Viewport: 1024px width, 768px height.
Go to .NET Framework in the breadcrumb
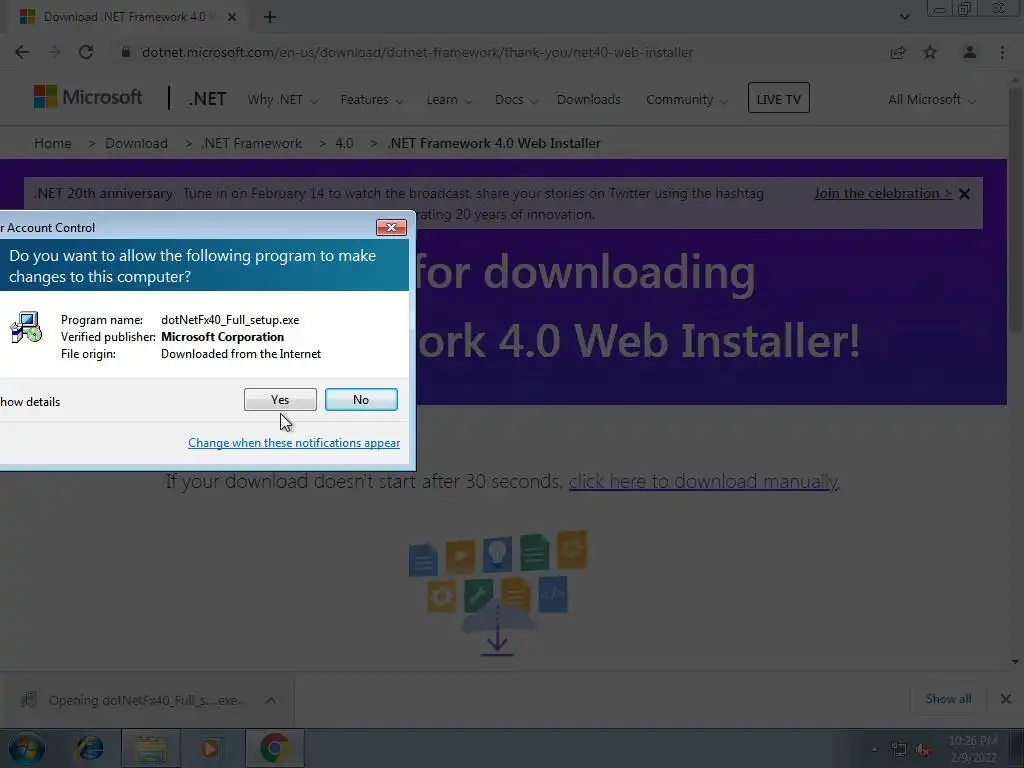coord(251,143)
